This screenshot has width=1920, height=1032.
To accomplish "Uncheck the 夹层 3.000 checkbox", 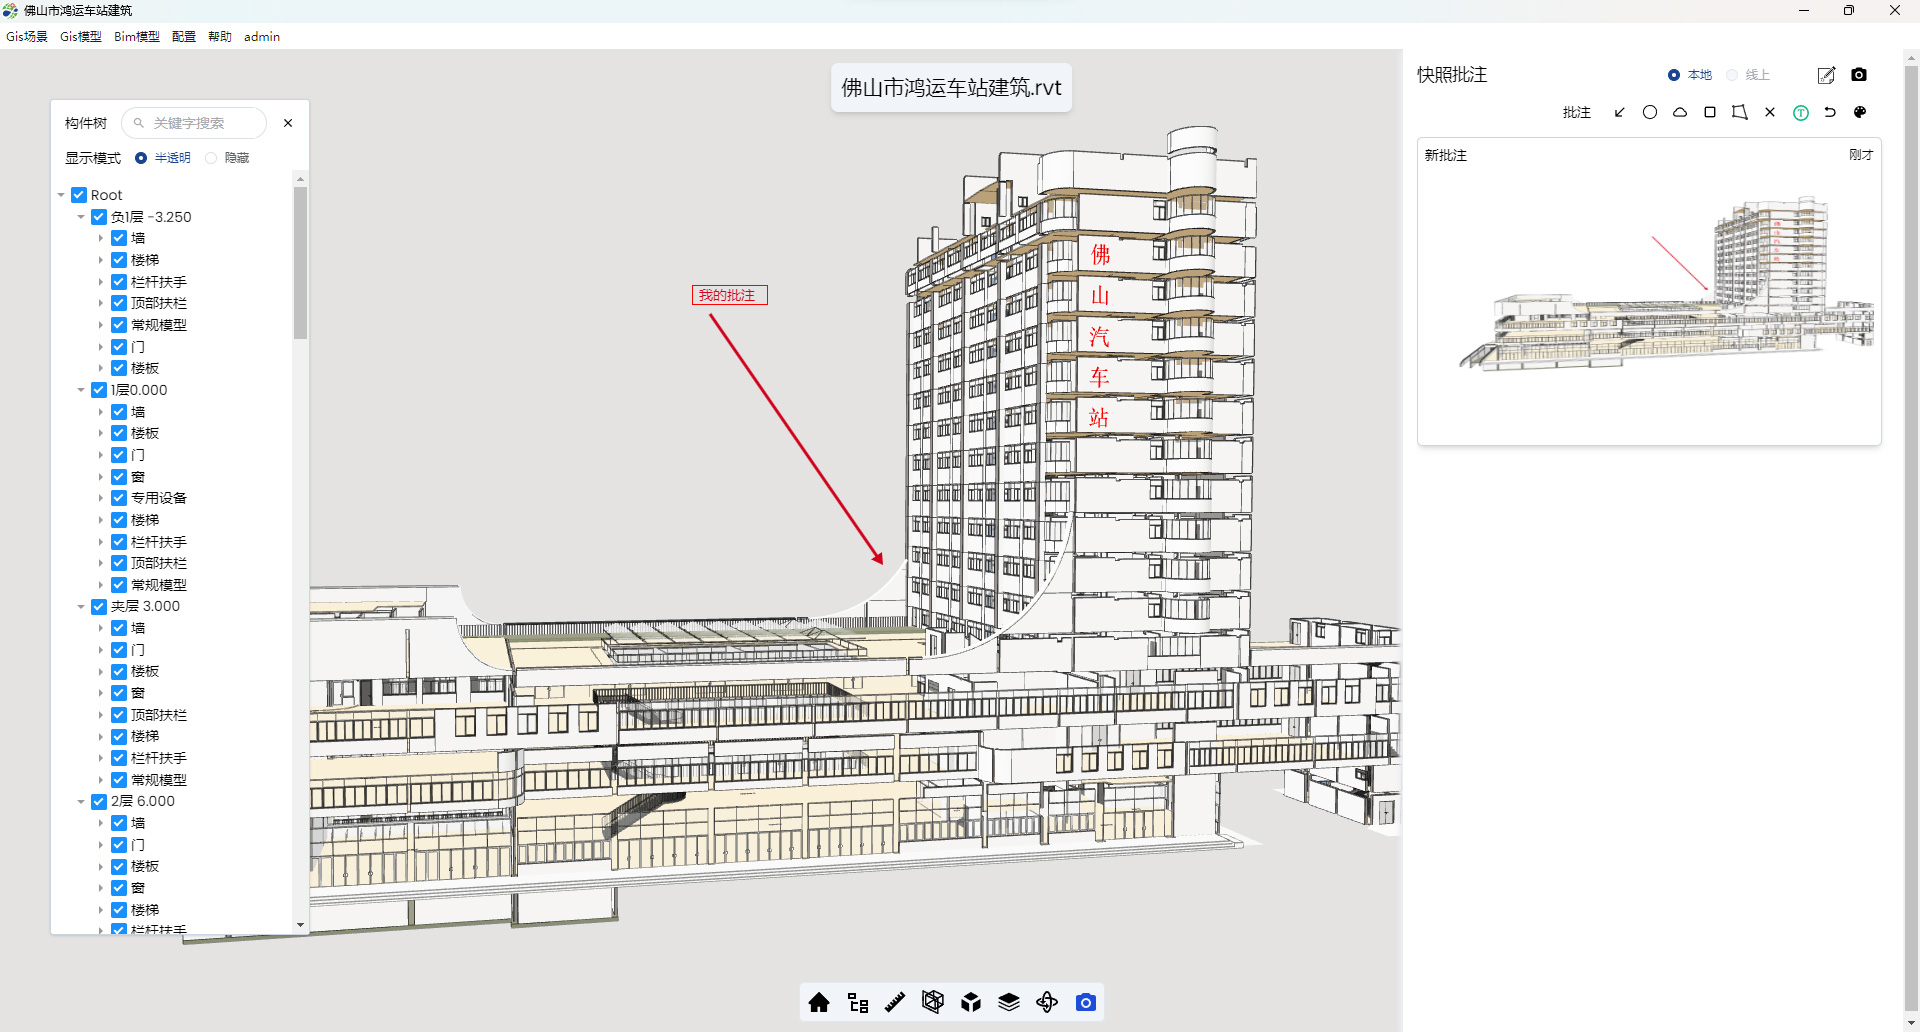I will [x=99, y=607].
